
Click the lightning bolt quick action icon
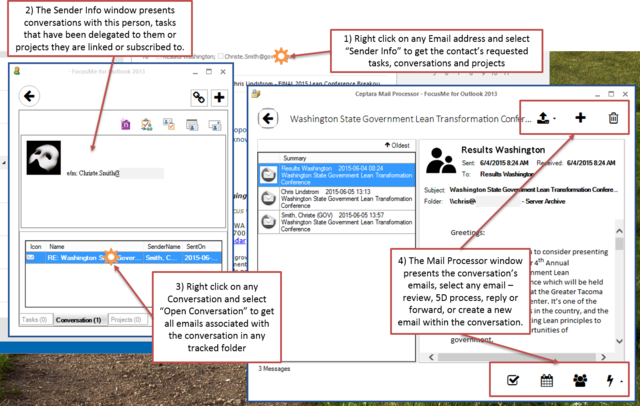coord(610,380)
